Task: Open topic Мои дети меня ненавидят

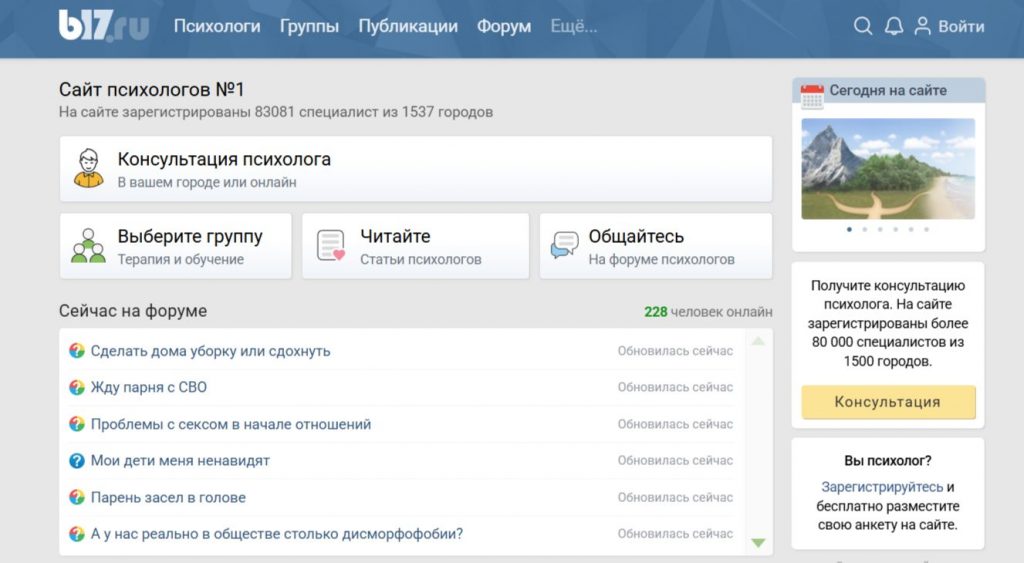Action: click(x=180, y=460)
